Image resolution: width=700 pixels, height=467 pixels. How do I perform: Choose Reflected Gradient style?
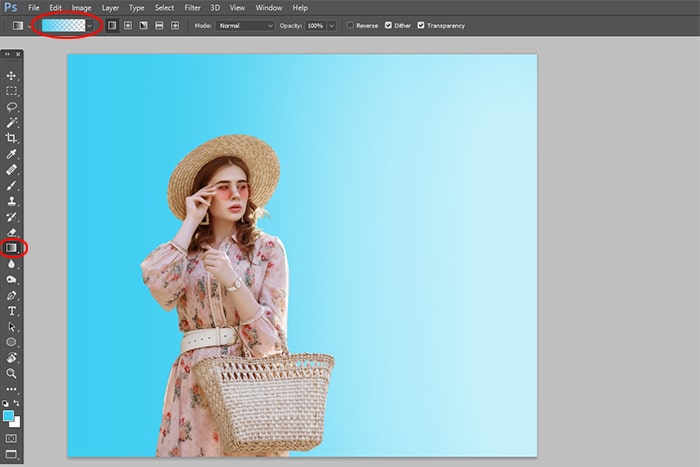click(159, 25)
